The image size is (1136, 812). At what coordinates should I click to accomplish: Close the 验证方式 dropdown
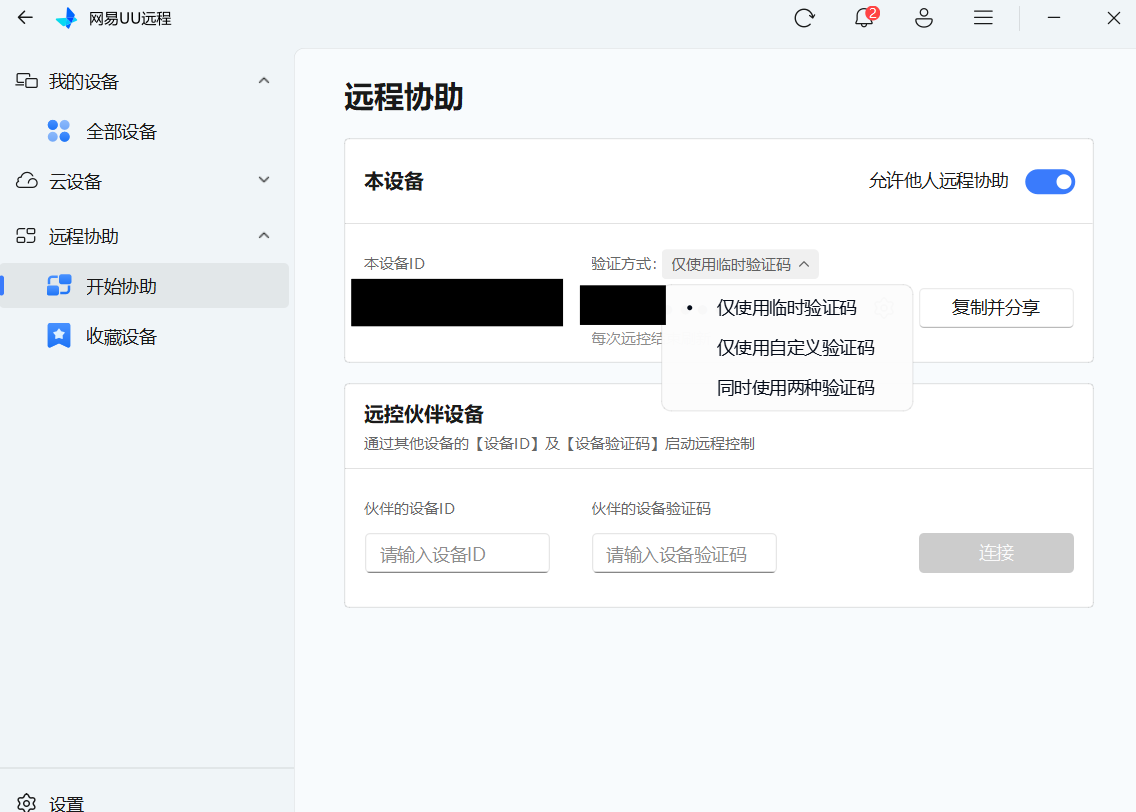740,264
